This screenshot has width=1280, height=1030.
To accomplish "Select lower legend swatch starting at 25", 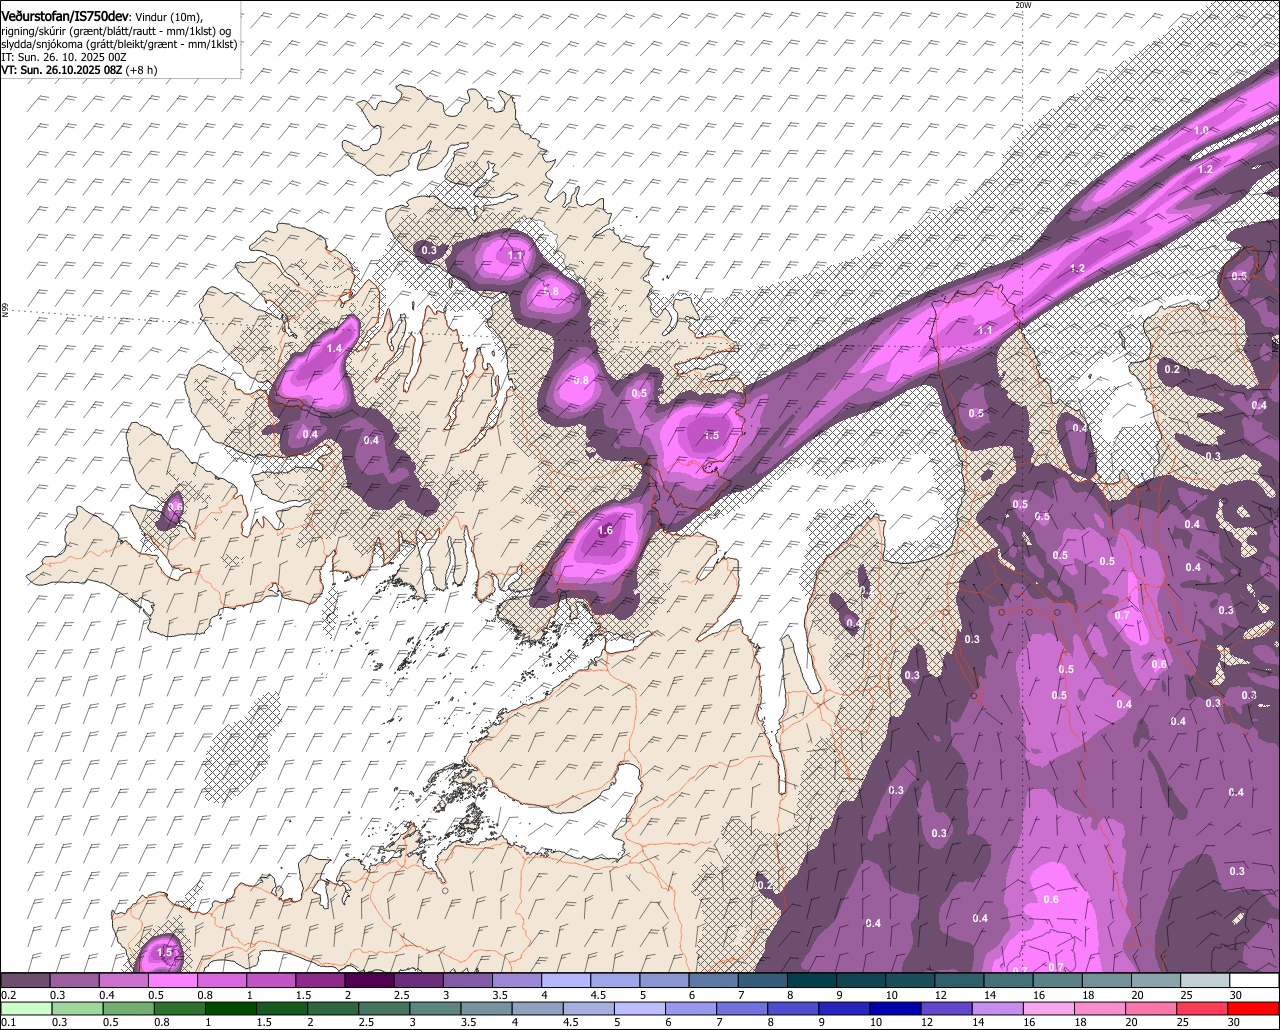I will point(1203,1008).
